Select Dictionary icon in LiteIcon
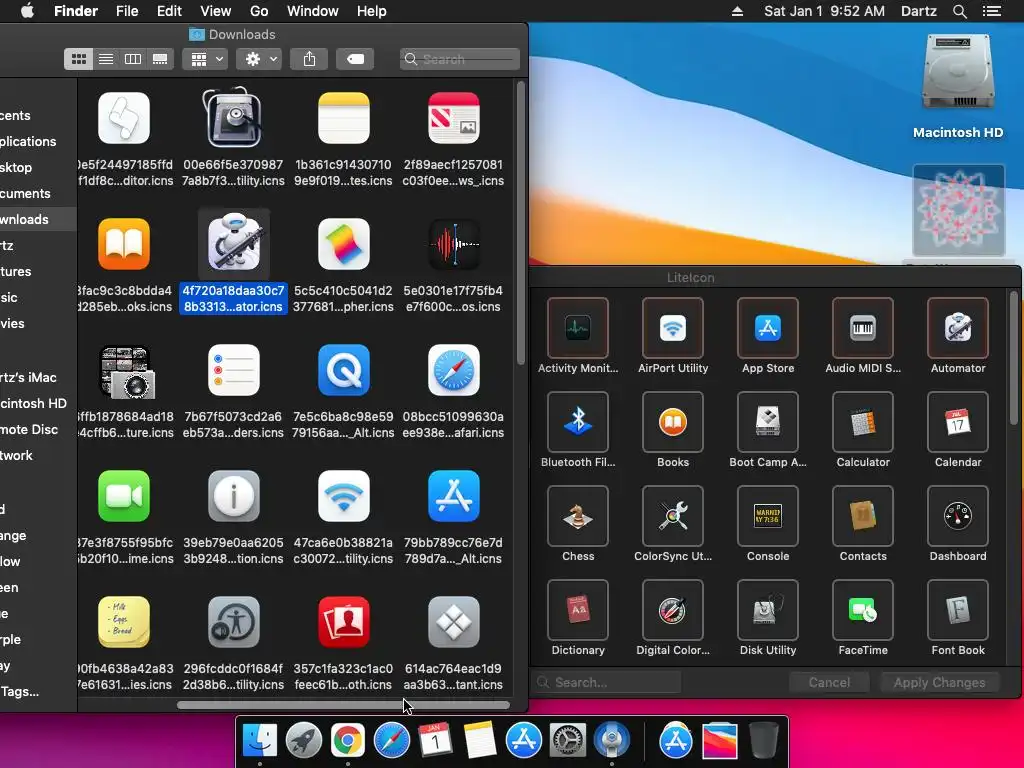This screenshot has height=768, width=1024. [578, 610]
